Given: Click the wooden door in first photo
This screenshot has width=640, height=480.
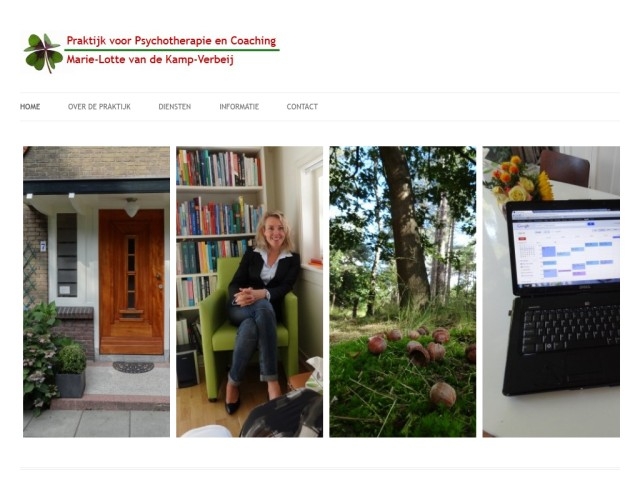Looking at the screenshot, I should coord(131,282).
